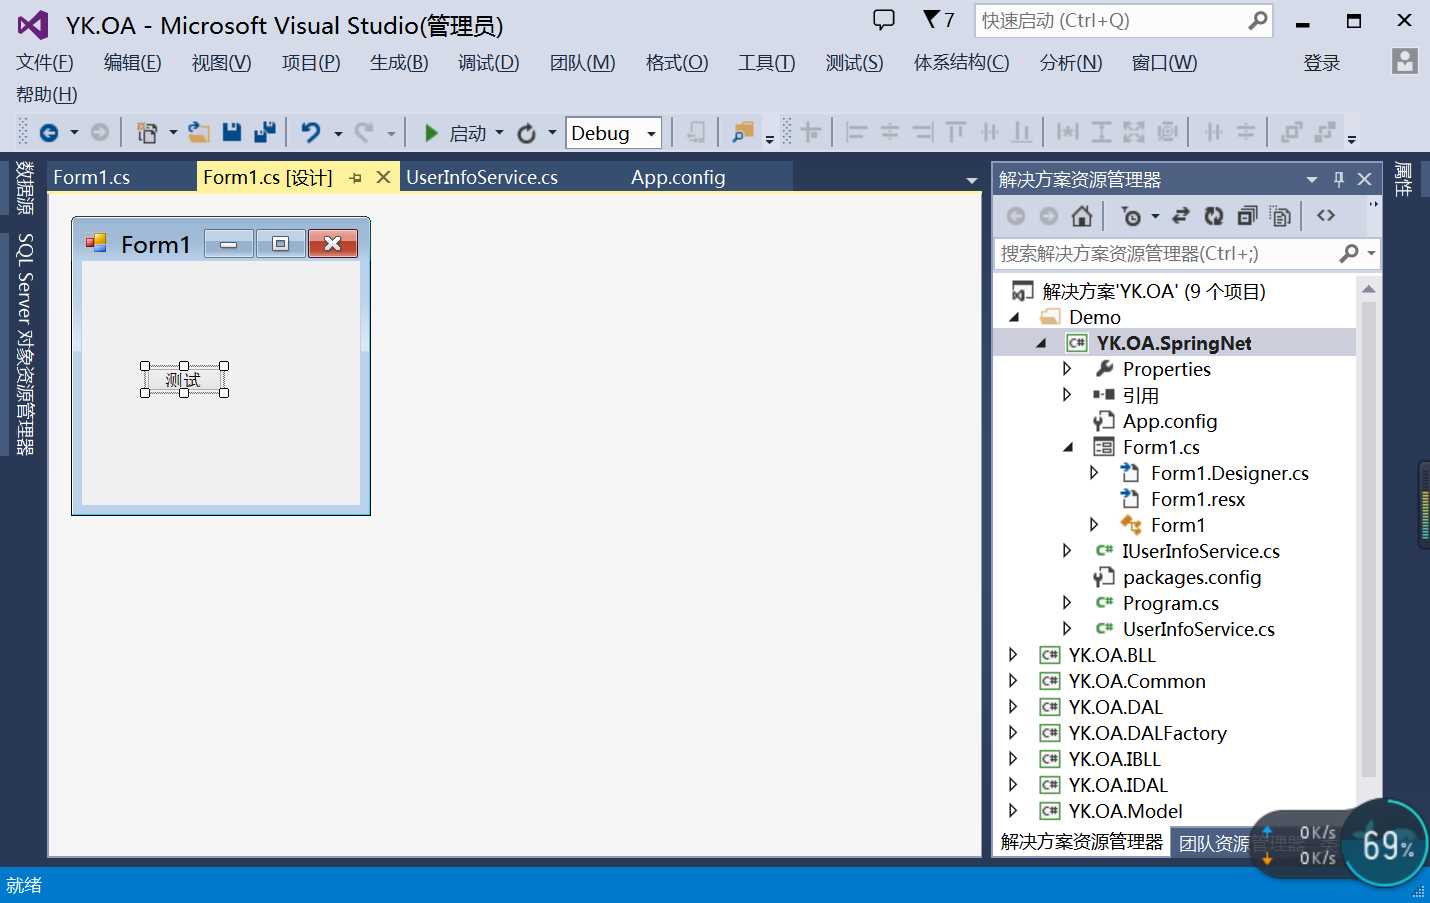This screenshot has width=1430, height=903.
Task: Click the View Code angle-brackets icon
Action: (1326, 216)
